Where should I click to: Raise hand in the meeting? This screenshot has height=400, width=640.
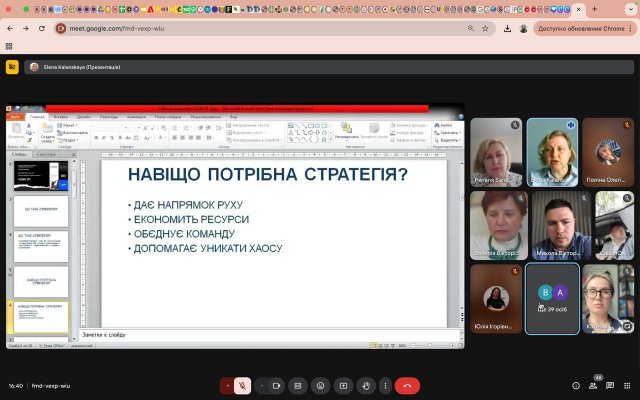366,385
